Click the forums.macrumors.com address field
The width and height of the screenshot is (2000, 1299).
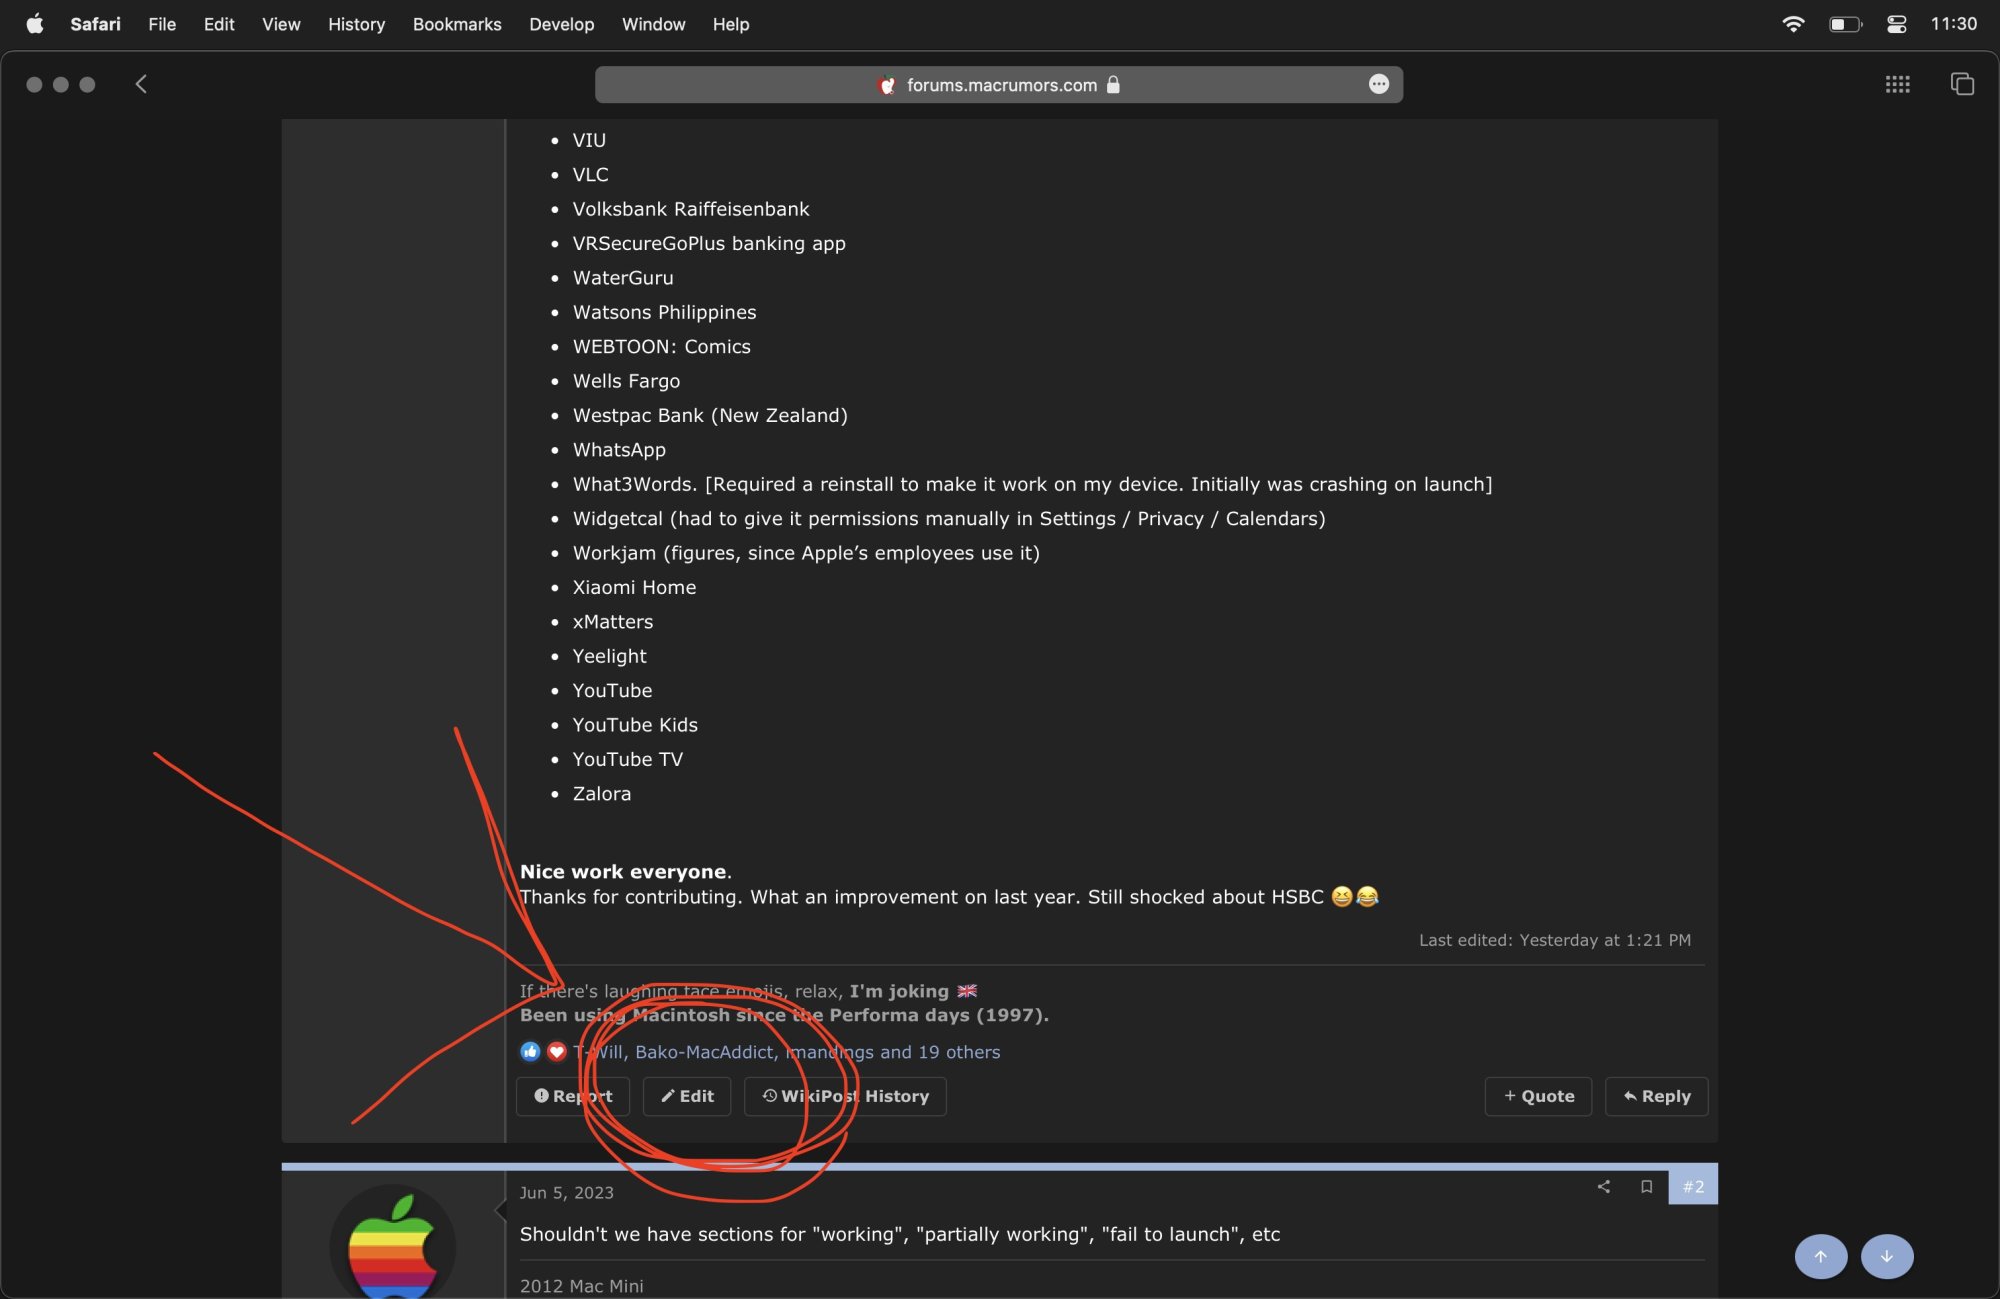(x=999, y=85)
